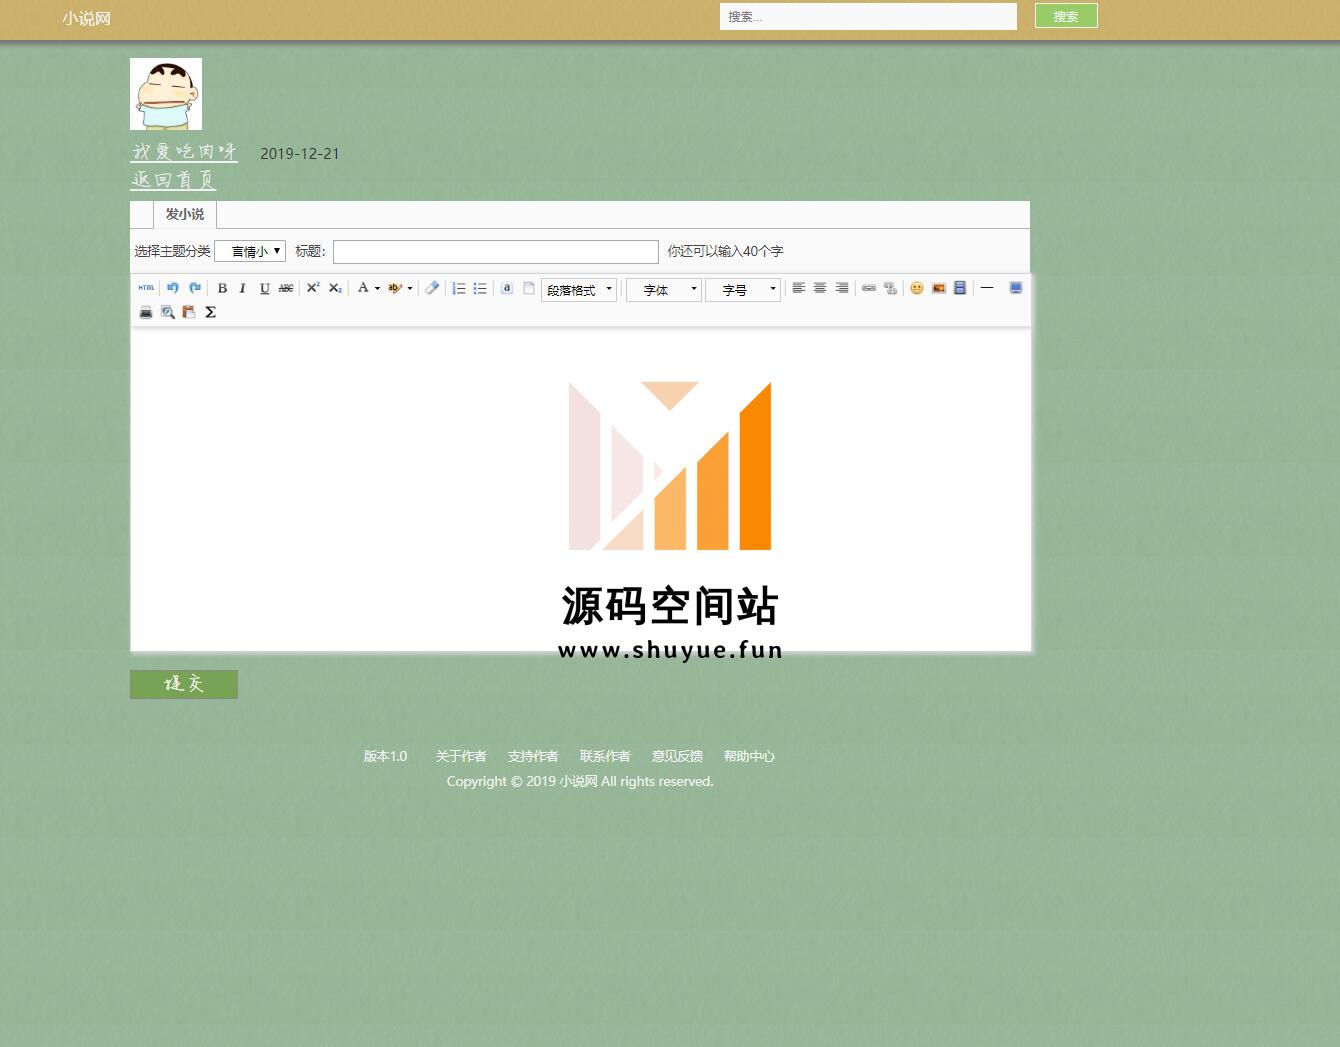Insert an emoticon smiley
The height and width of the screenshot is (1047, 1340).
point(917,288)
